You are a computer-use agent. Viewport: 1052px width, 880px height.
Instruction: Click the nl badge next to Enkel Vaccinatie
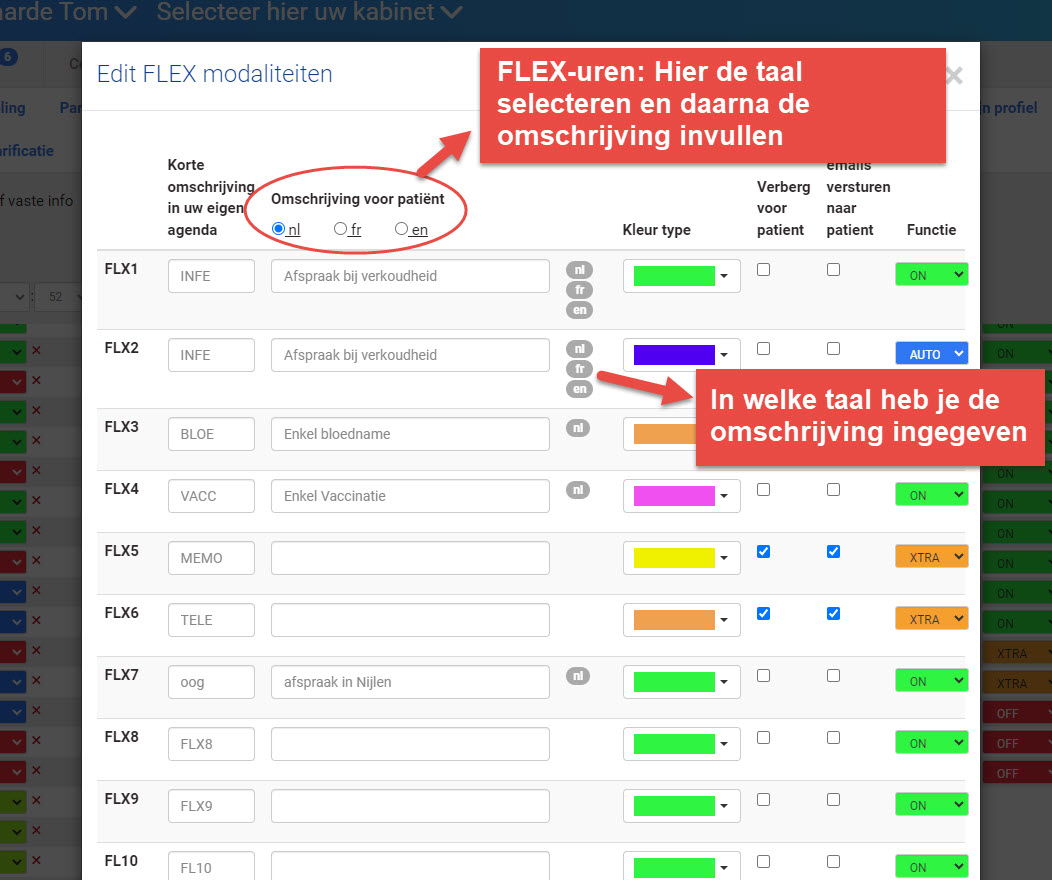tap(579, 490)
